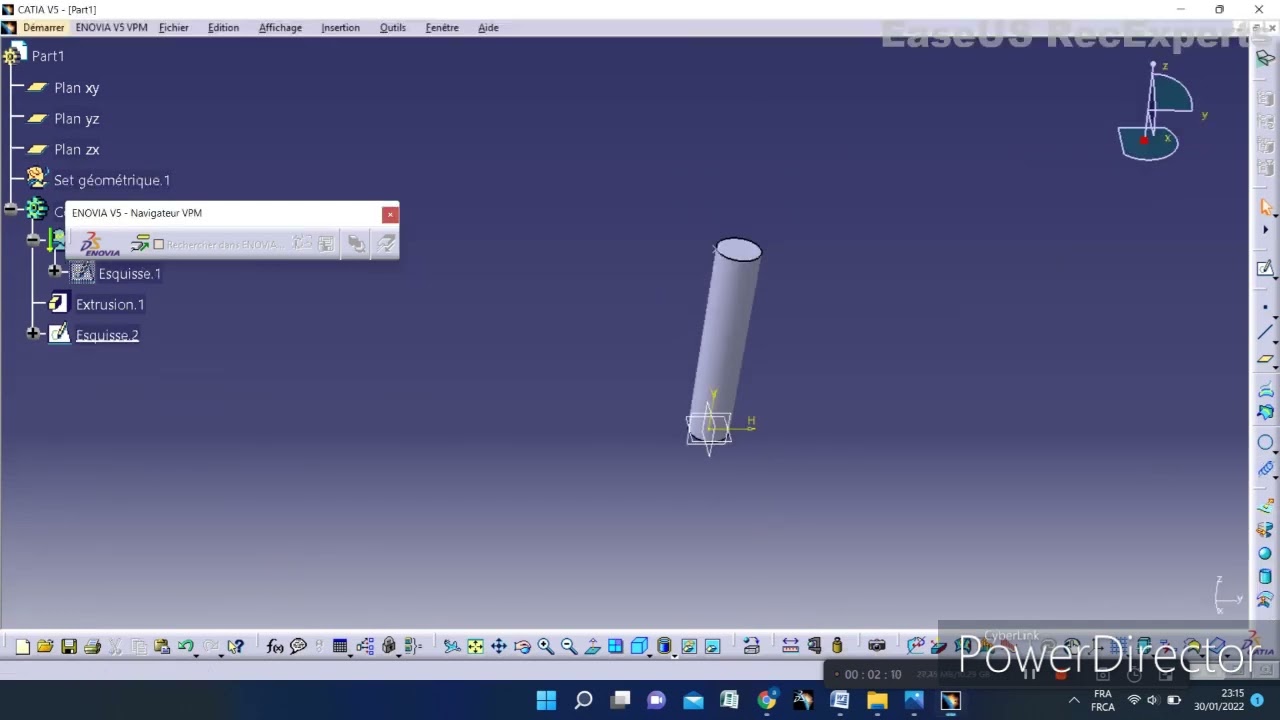1280x720 pixels.
Task: Capture image with camera icon
Action: (x=877, y=647)
